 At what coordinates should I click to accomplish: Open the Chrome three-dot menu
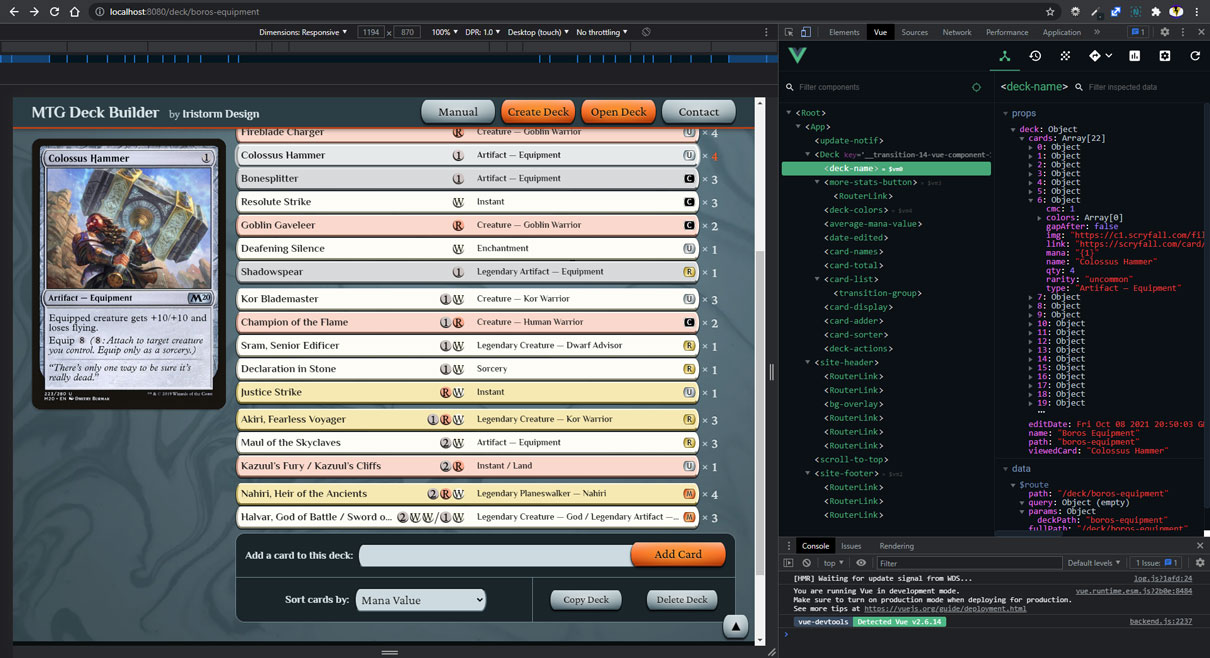(1197, 12)
